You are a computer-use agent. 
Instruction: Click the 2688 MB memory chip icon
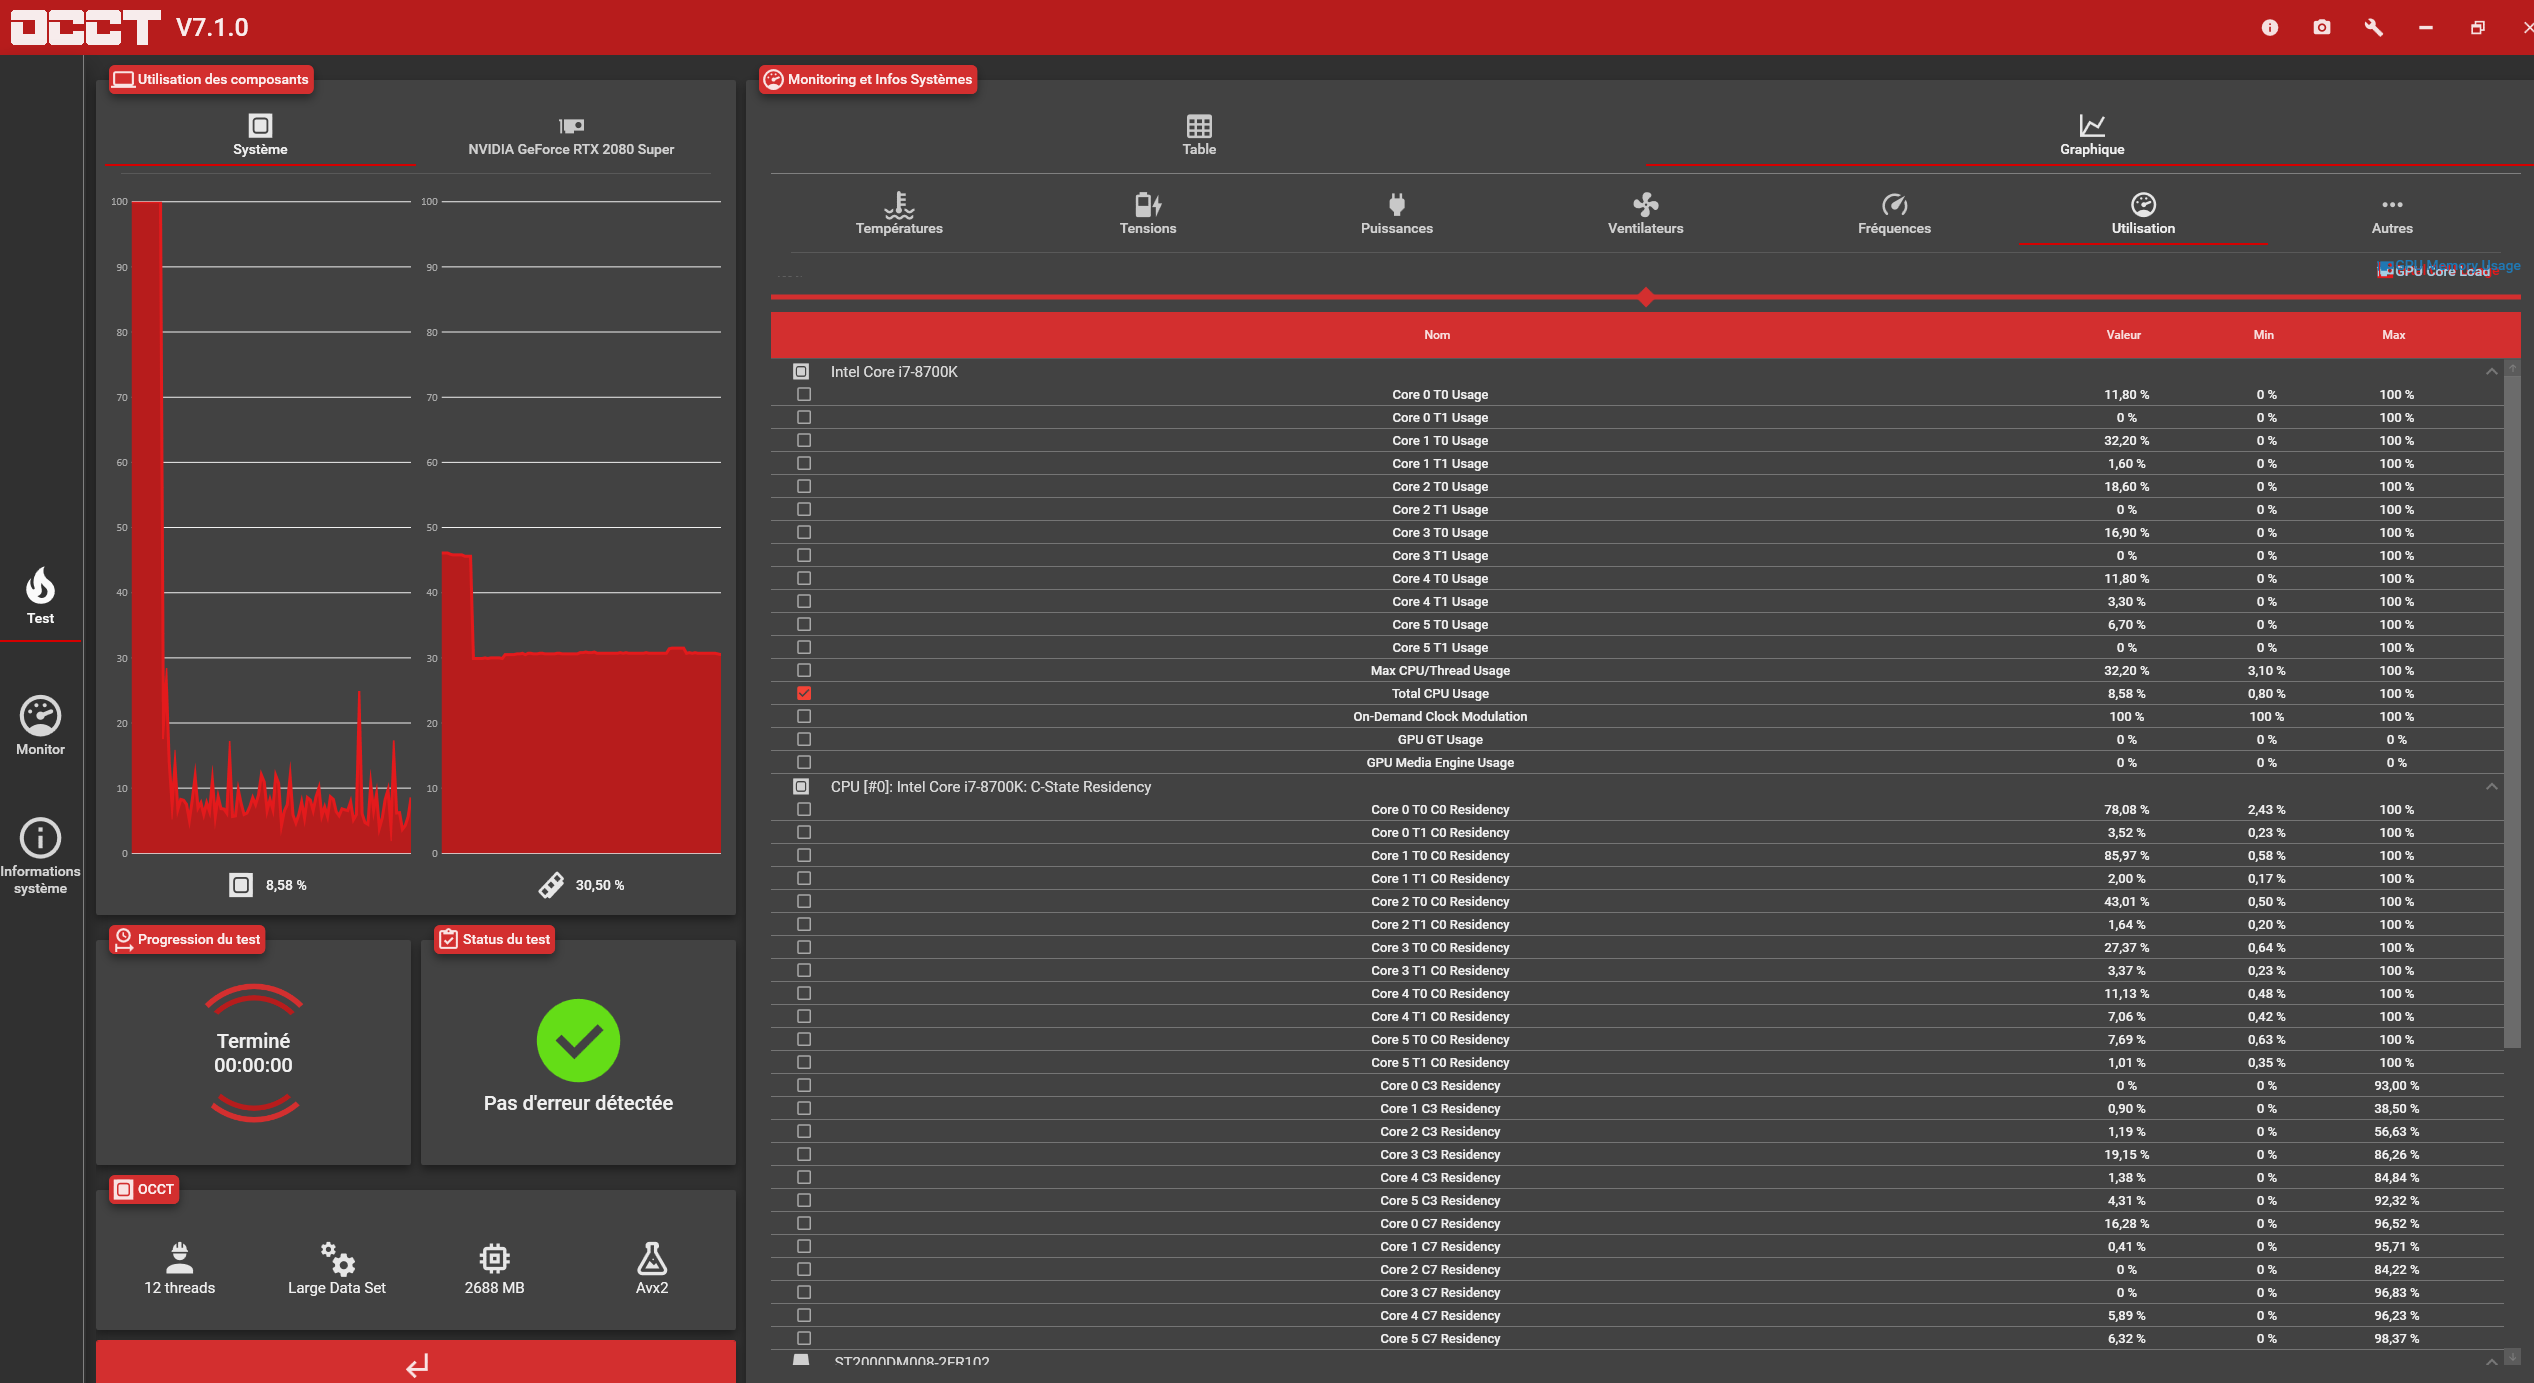[x=494, y=1257]
